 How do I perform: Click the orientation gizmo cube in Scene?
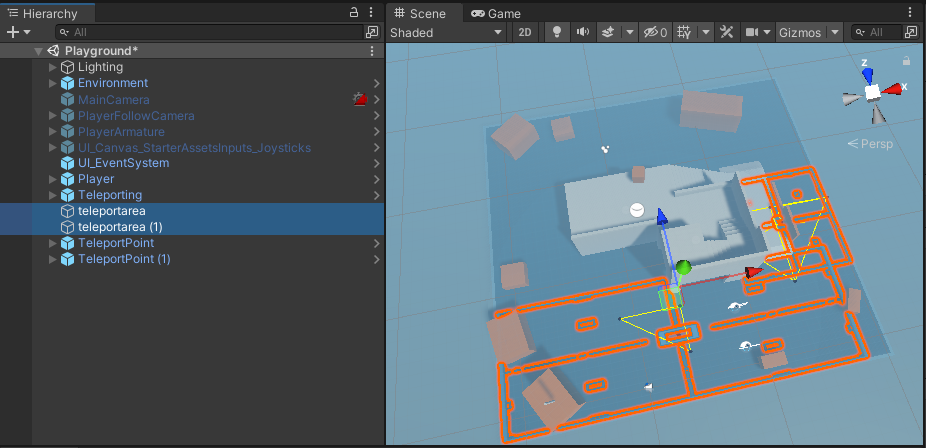tap(872, 92)
